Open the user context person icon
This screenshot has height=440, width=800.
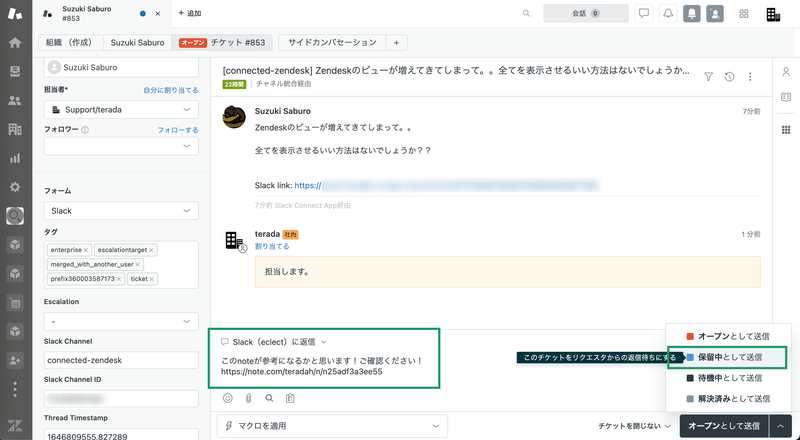[786, 72]
